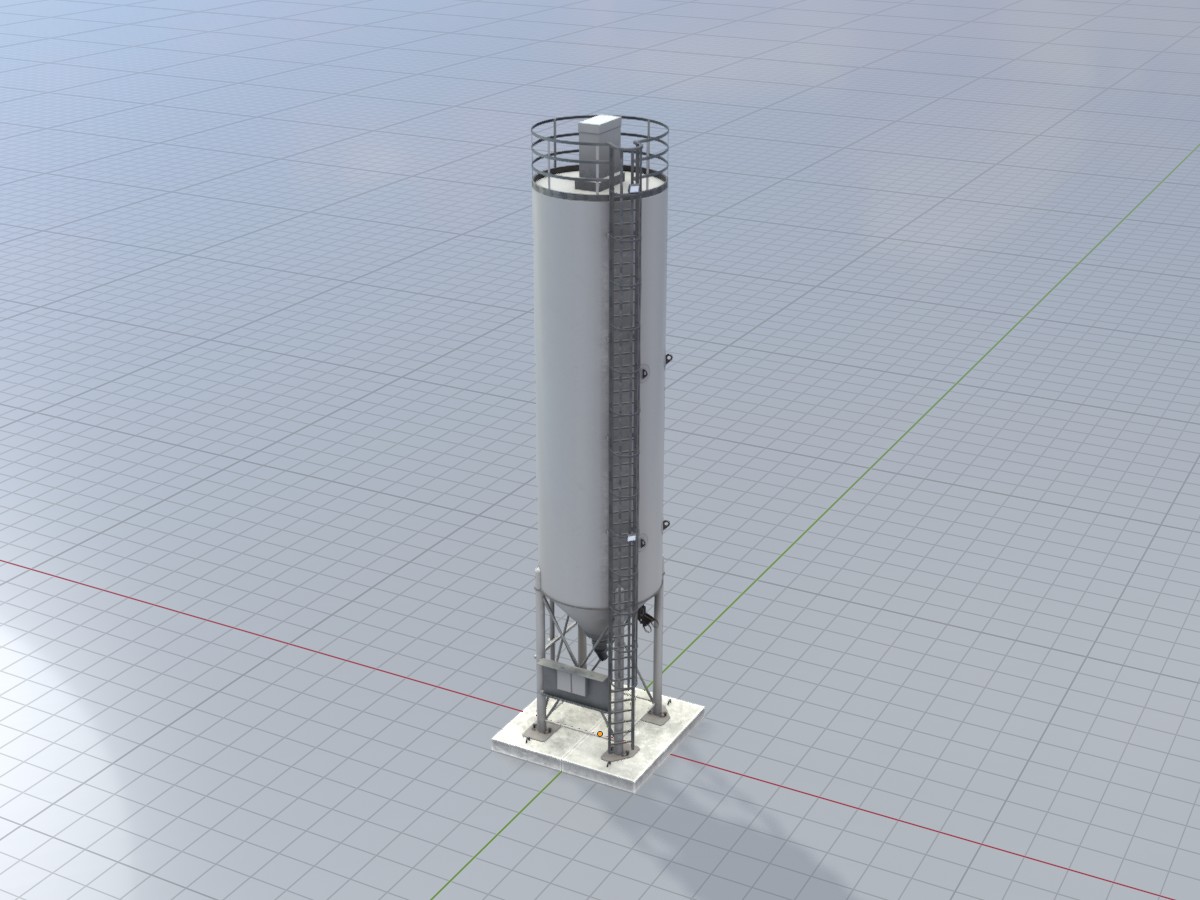The image size is (1200, 900).
Task: Select the small white tag on the ladder
Action: (632, 538)
